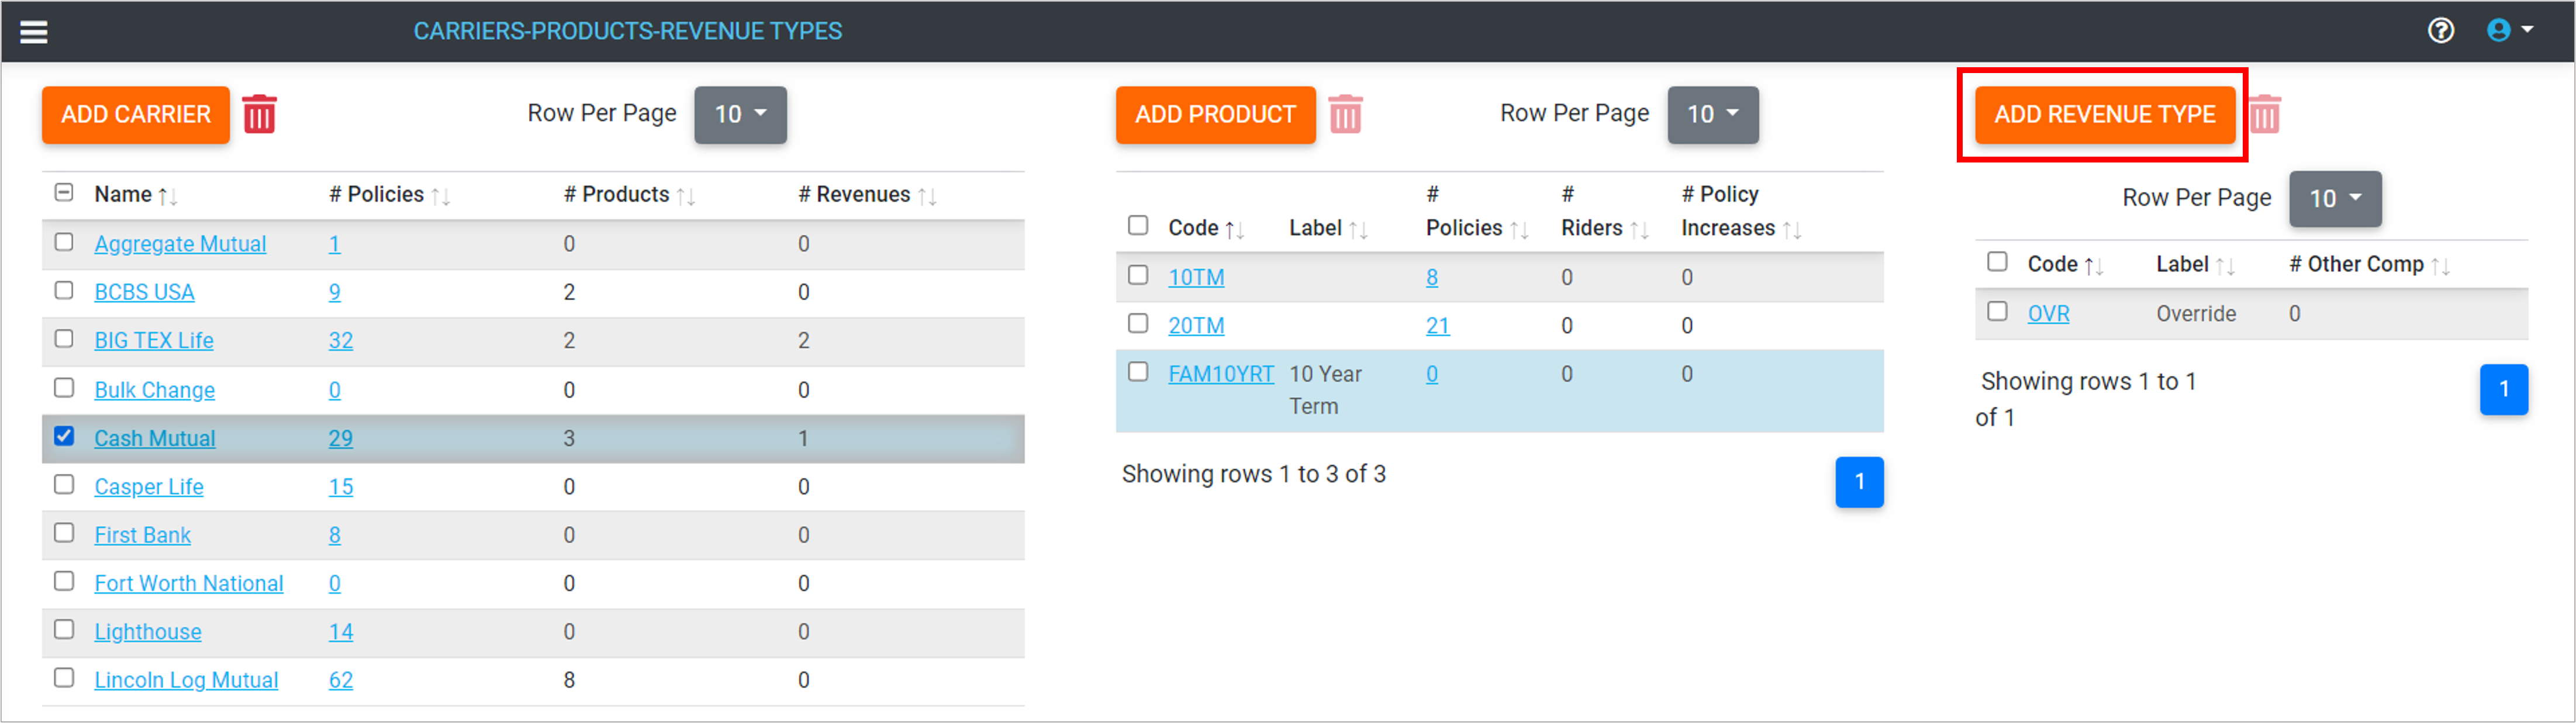This screenshot has width=2576, height=723.
Task: Go to products page 1 button
Action: coord(1859,482)
